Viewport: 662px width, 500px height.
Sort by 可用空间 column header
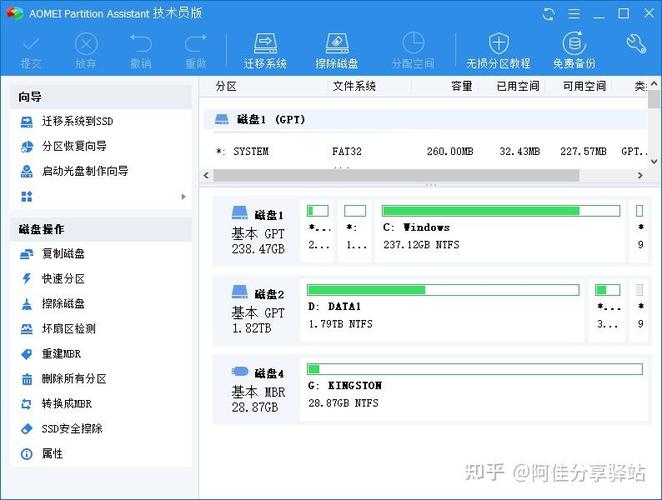[584, 86]
